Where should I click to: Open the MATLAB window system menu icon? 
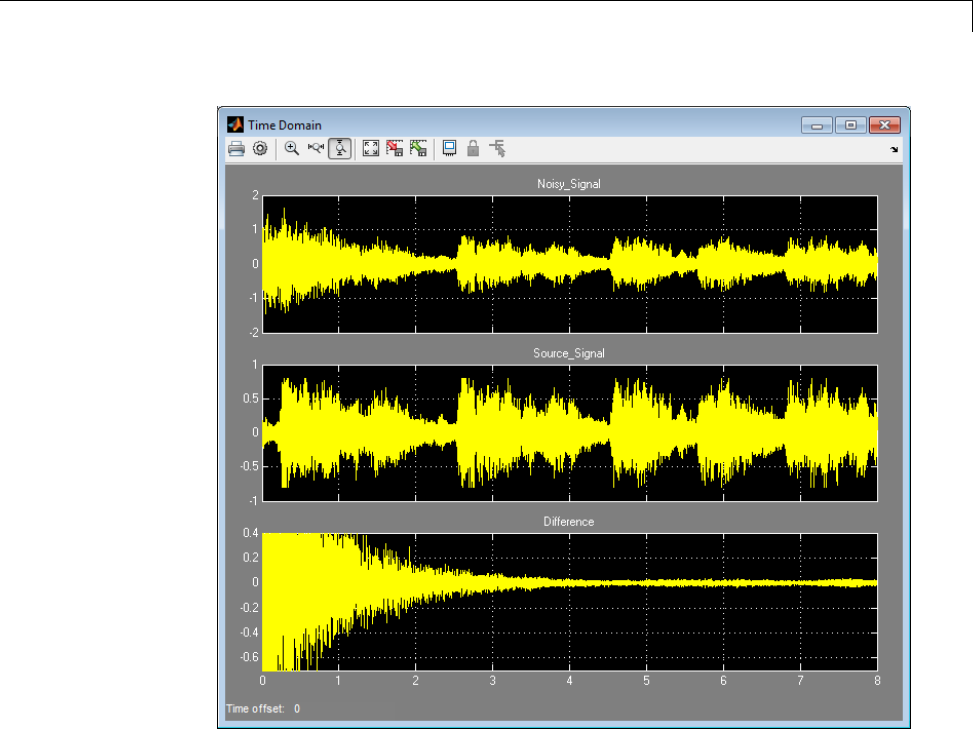pos(236,125)
